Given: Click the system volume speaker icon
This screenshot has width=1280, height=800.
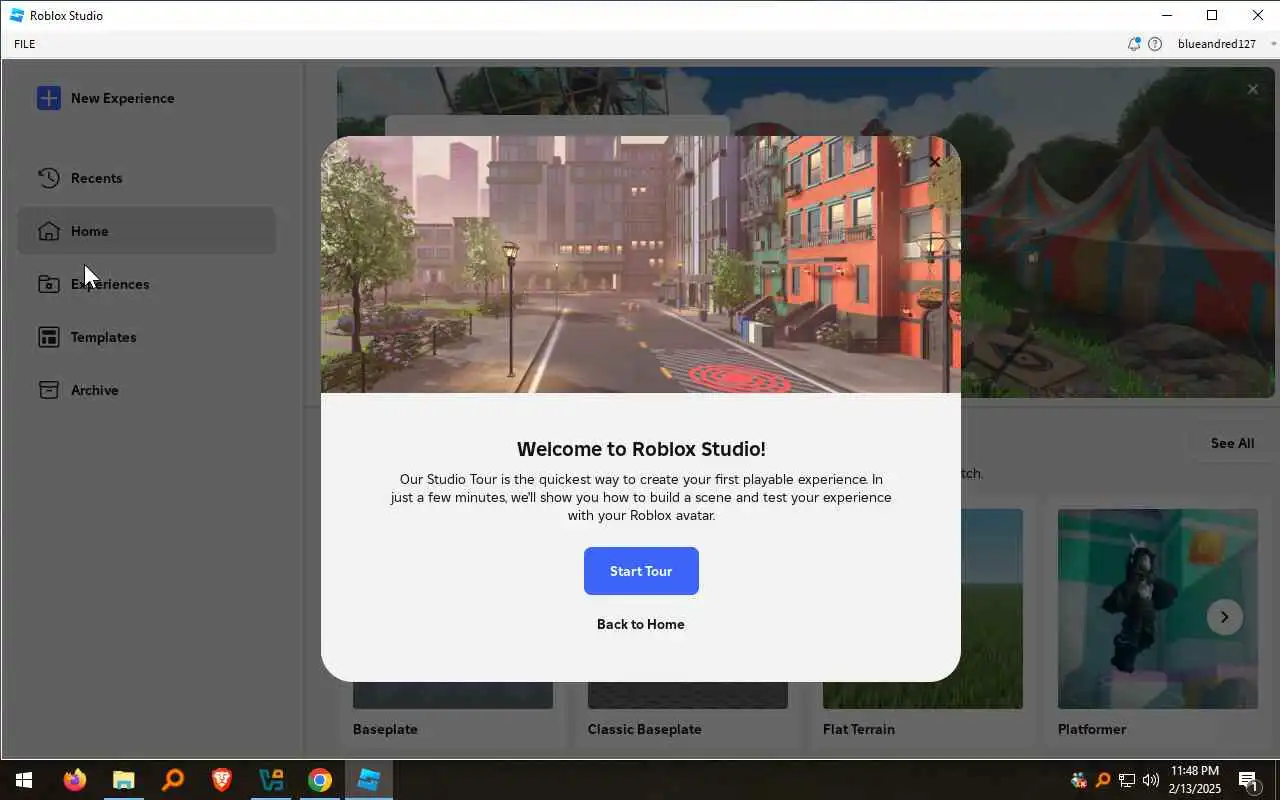Looking at the screenshot, I should point(1151,780).
